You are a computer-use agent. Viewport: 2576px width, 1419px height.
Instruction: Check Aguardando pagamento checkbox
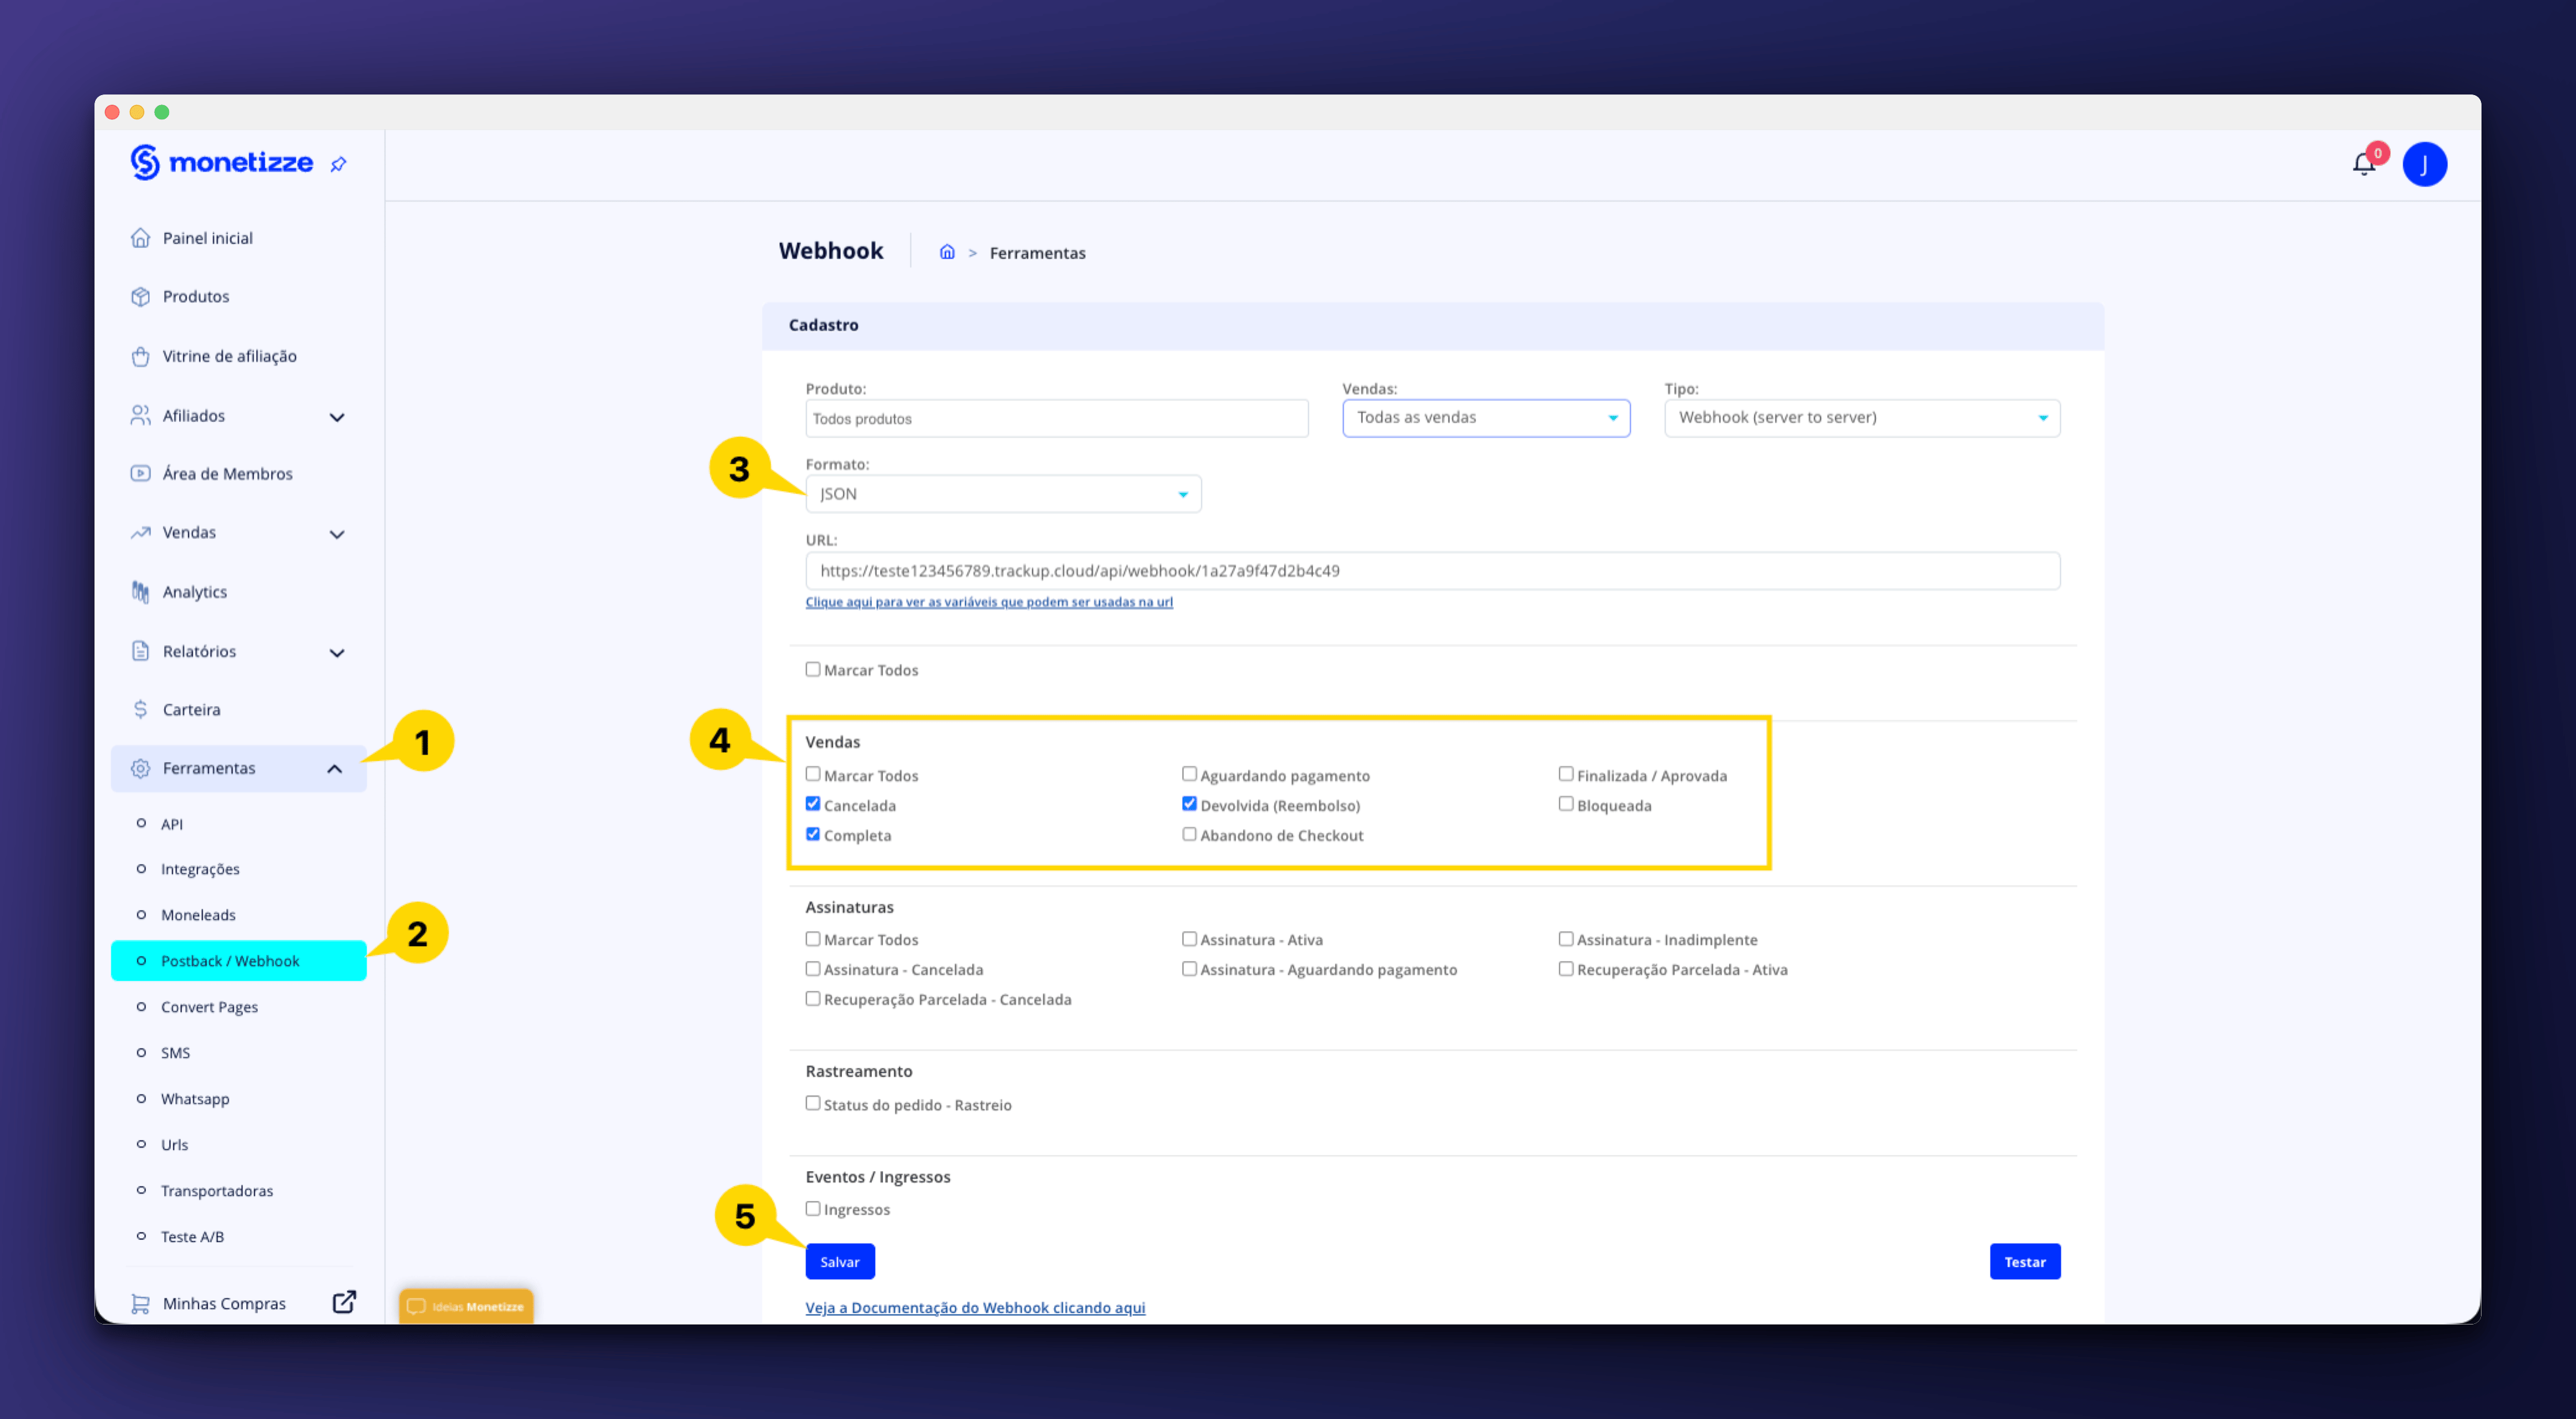click(1189, 774)
